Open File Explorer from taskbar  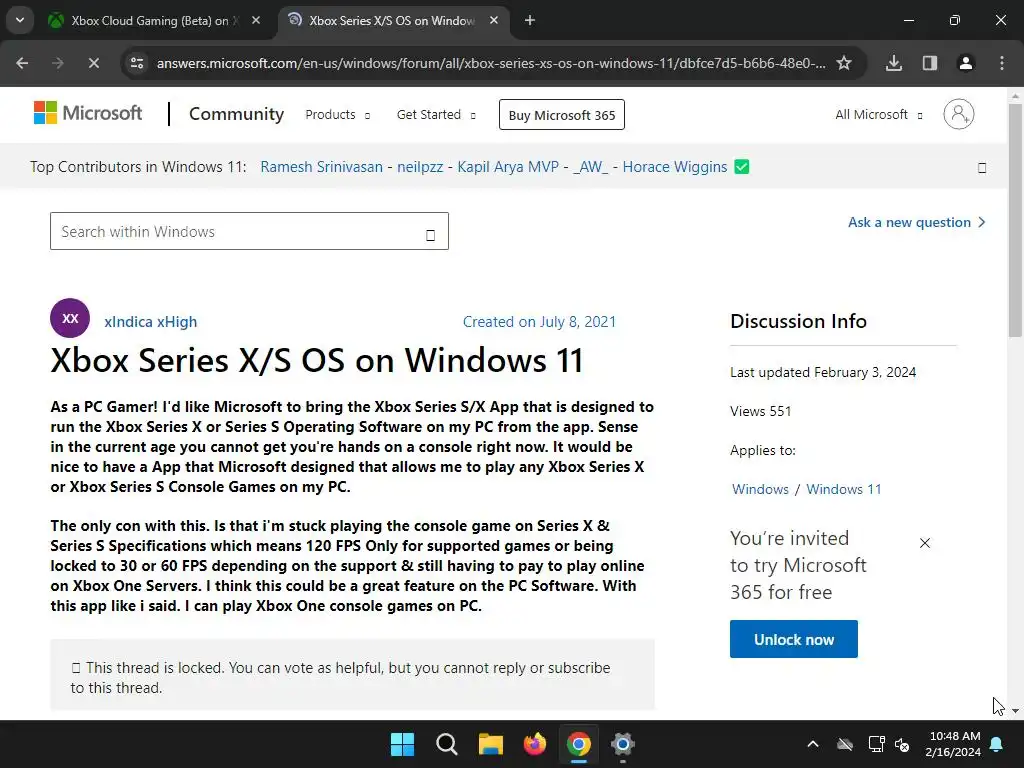tap(490, 744)
